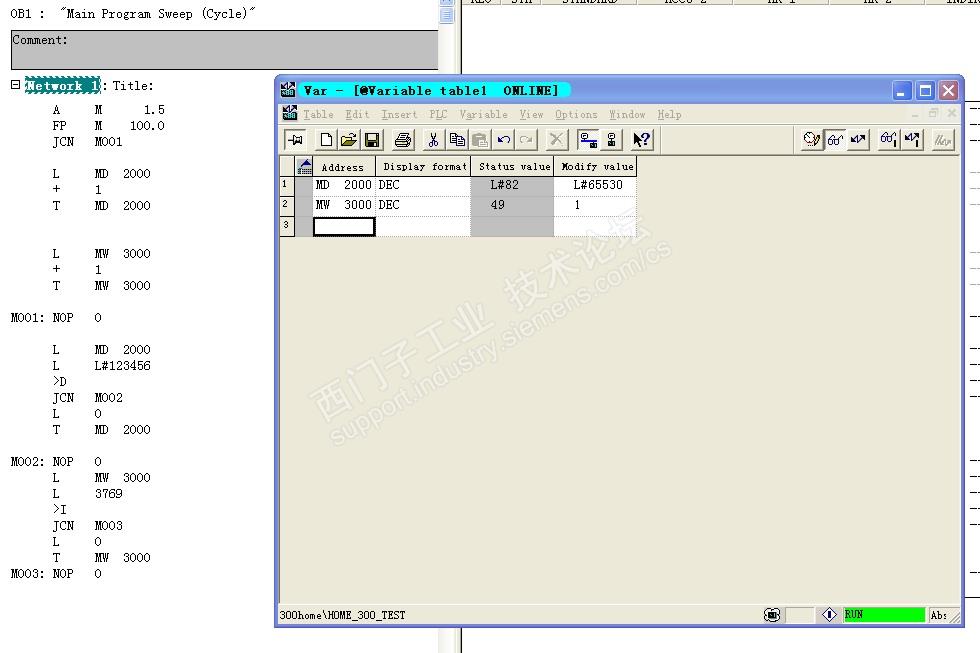Open the Window menu
This screenshot has width=980, height=653.
tap(627, 114)
